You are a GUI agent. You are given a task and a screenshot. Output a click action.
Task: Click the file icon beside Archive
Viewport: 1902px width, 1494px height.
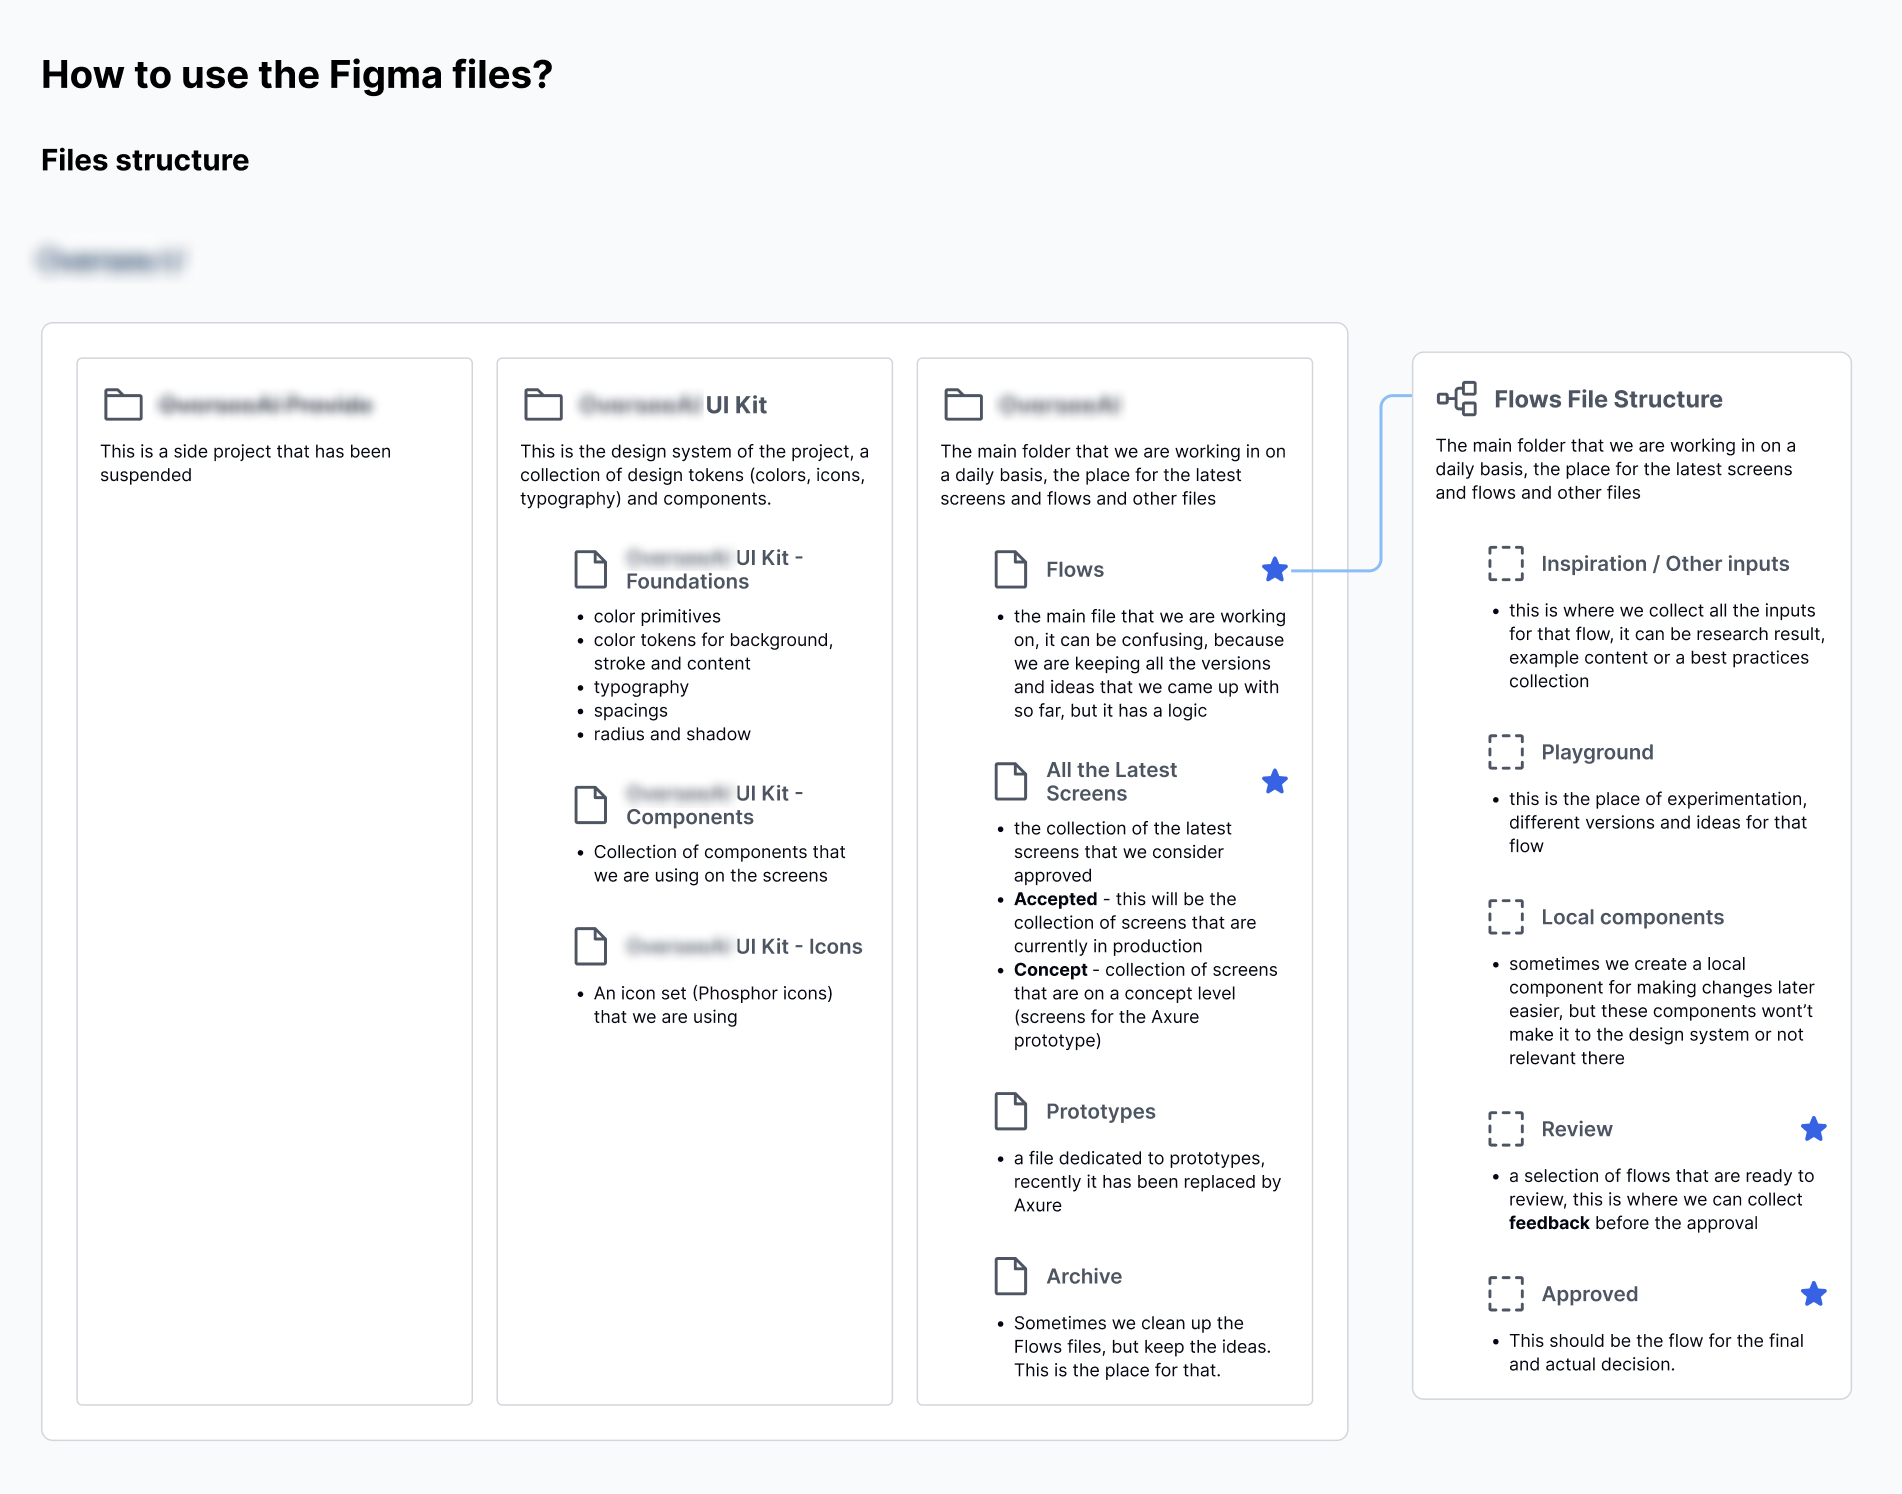coord(1011,1276)
